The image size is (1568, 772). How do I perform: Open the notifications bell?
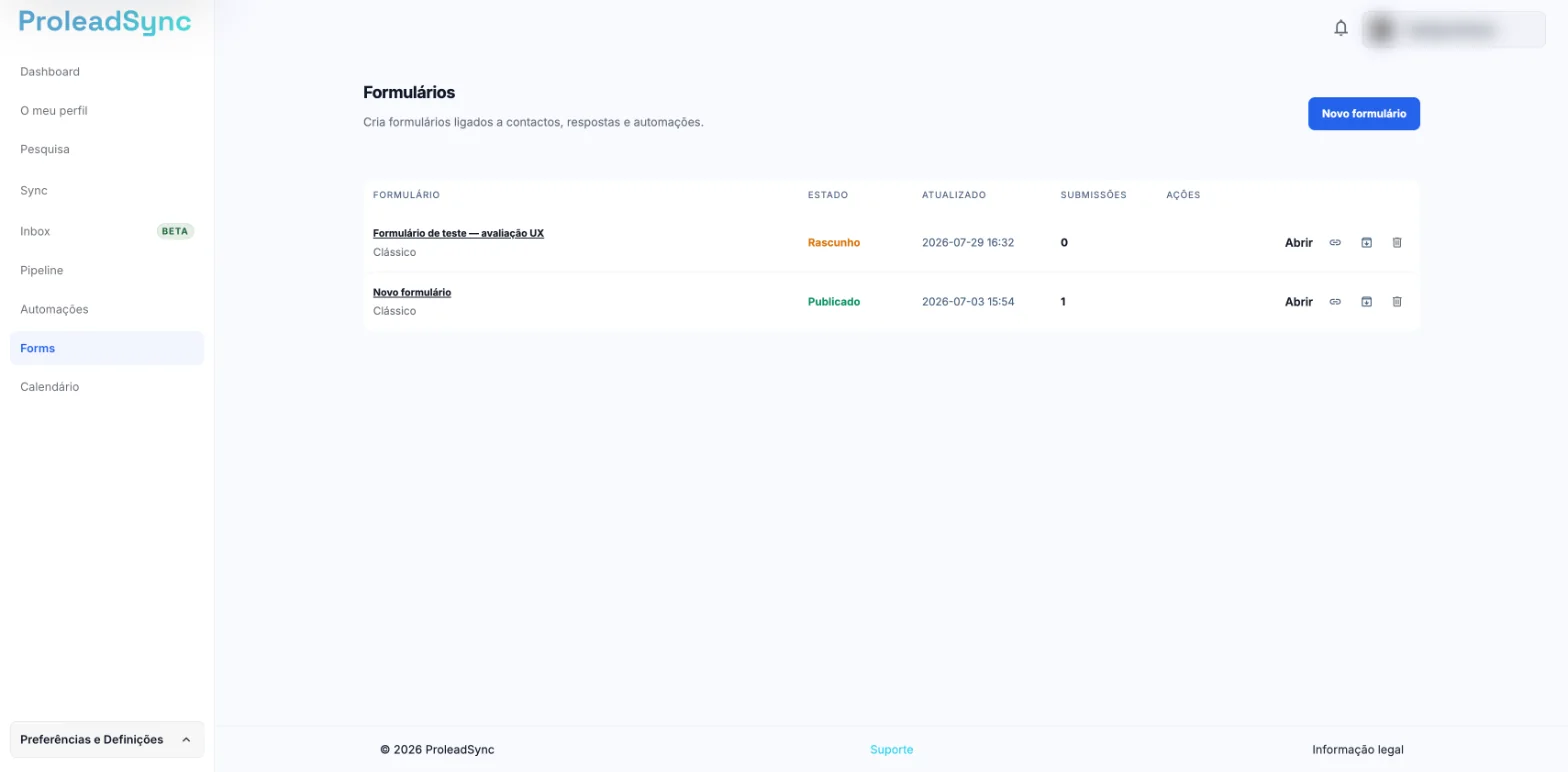tap(1341, 29)
